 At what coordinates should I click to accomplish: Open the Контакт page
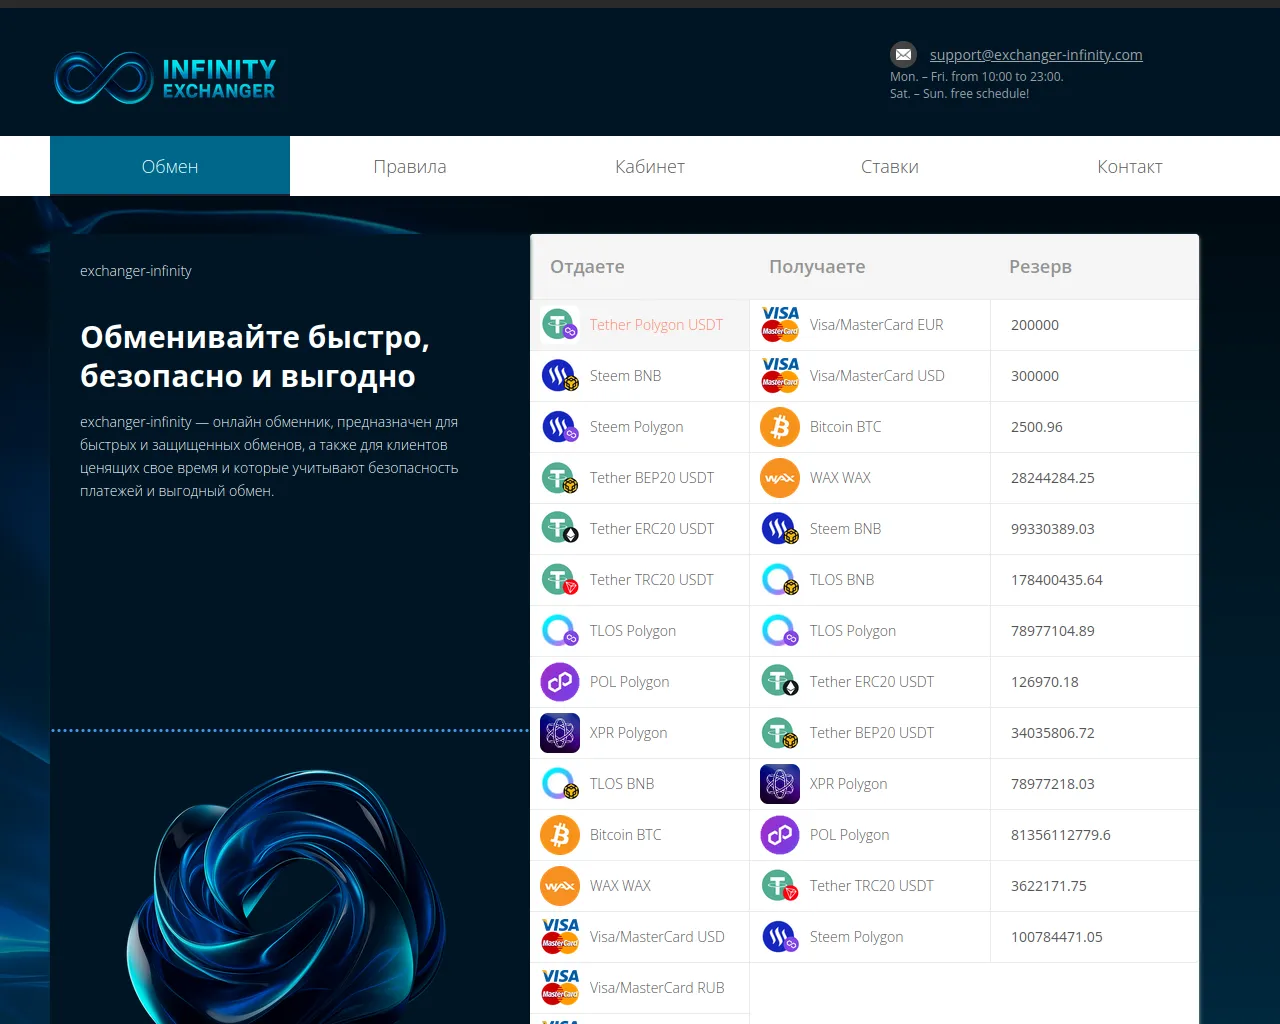tap(1129, 167)
